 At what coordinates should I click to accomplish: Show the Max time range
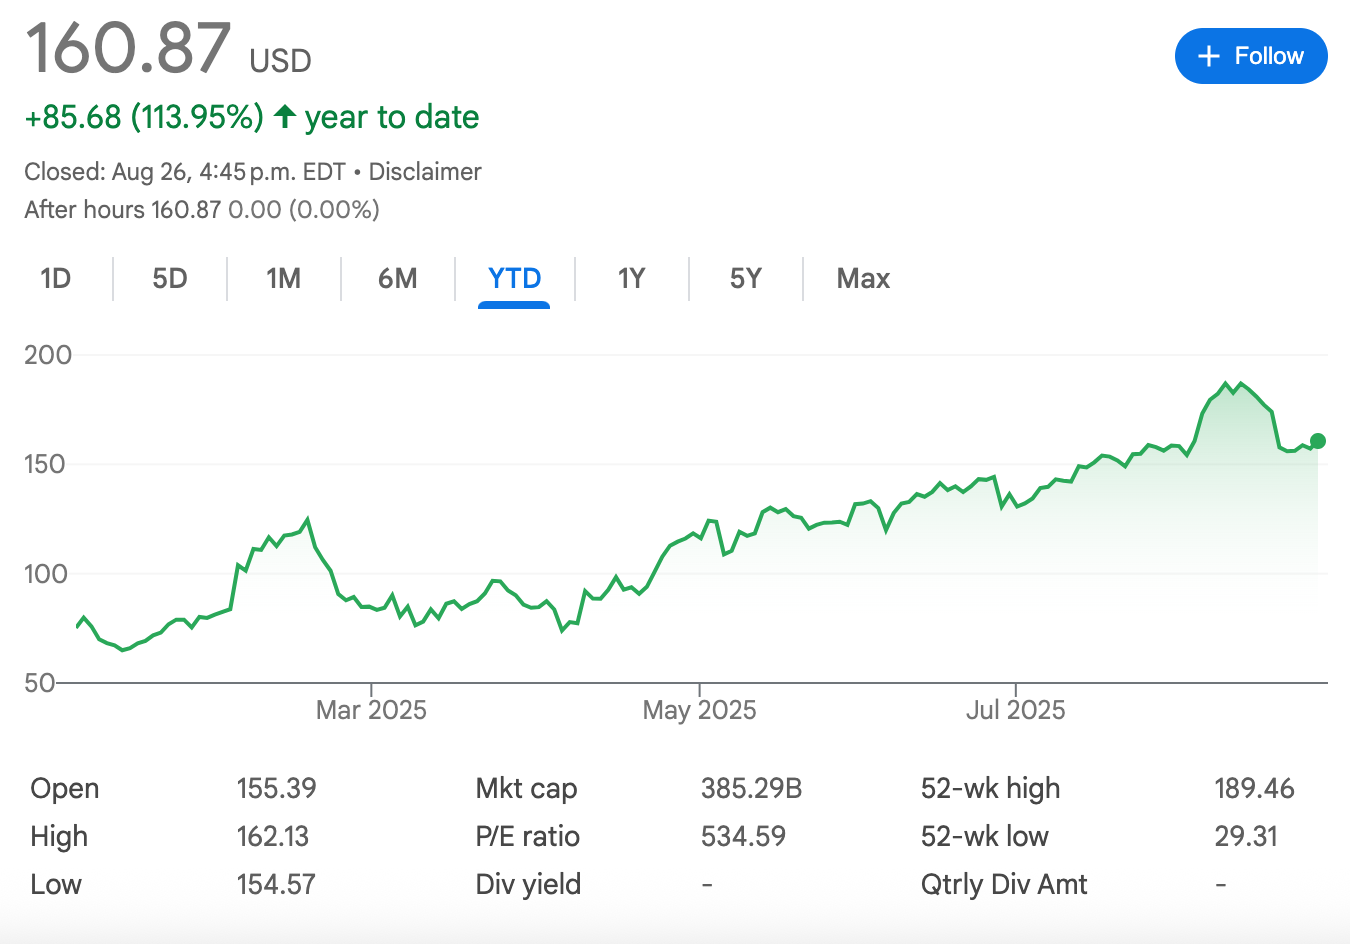(863, 278)
